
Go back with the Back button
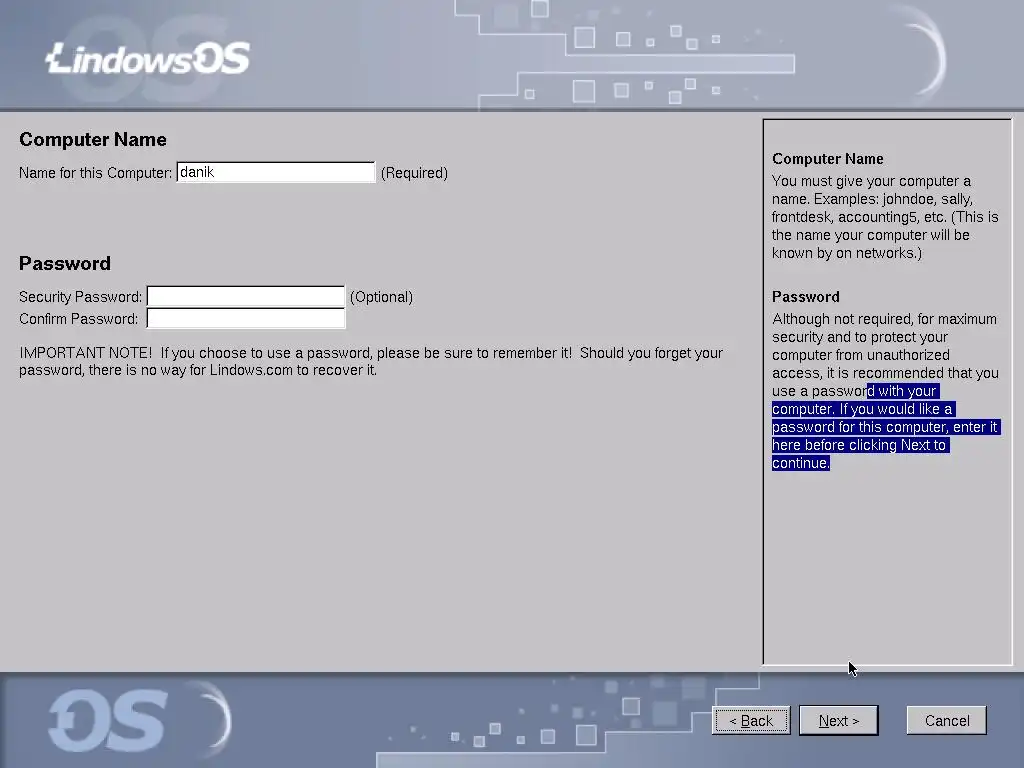tap(751, 720)
